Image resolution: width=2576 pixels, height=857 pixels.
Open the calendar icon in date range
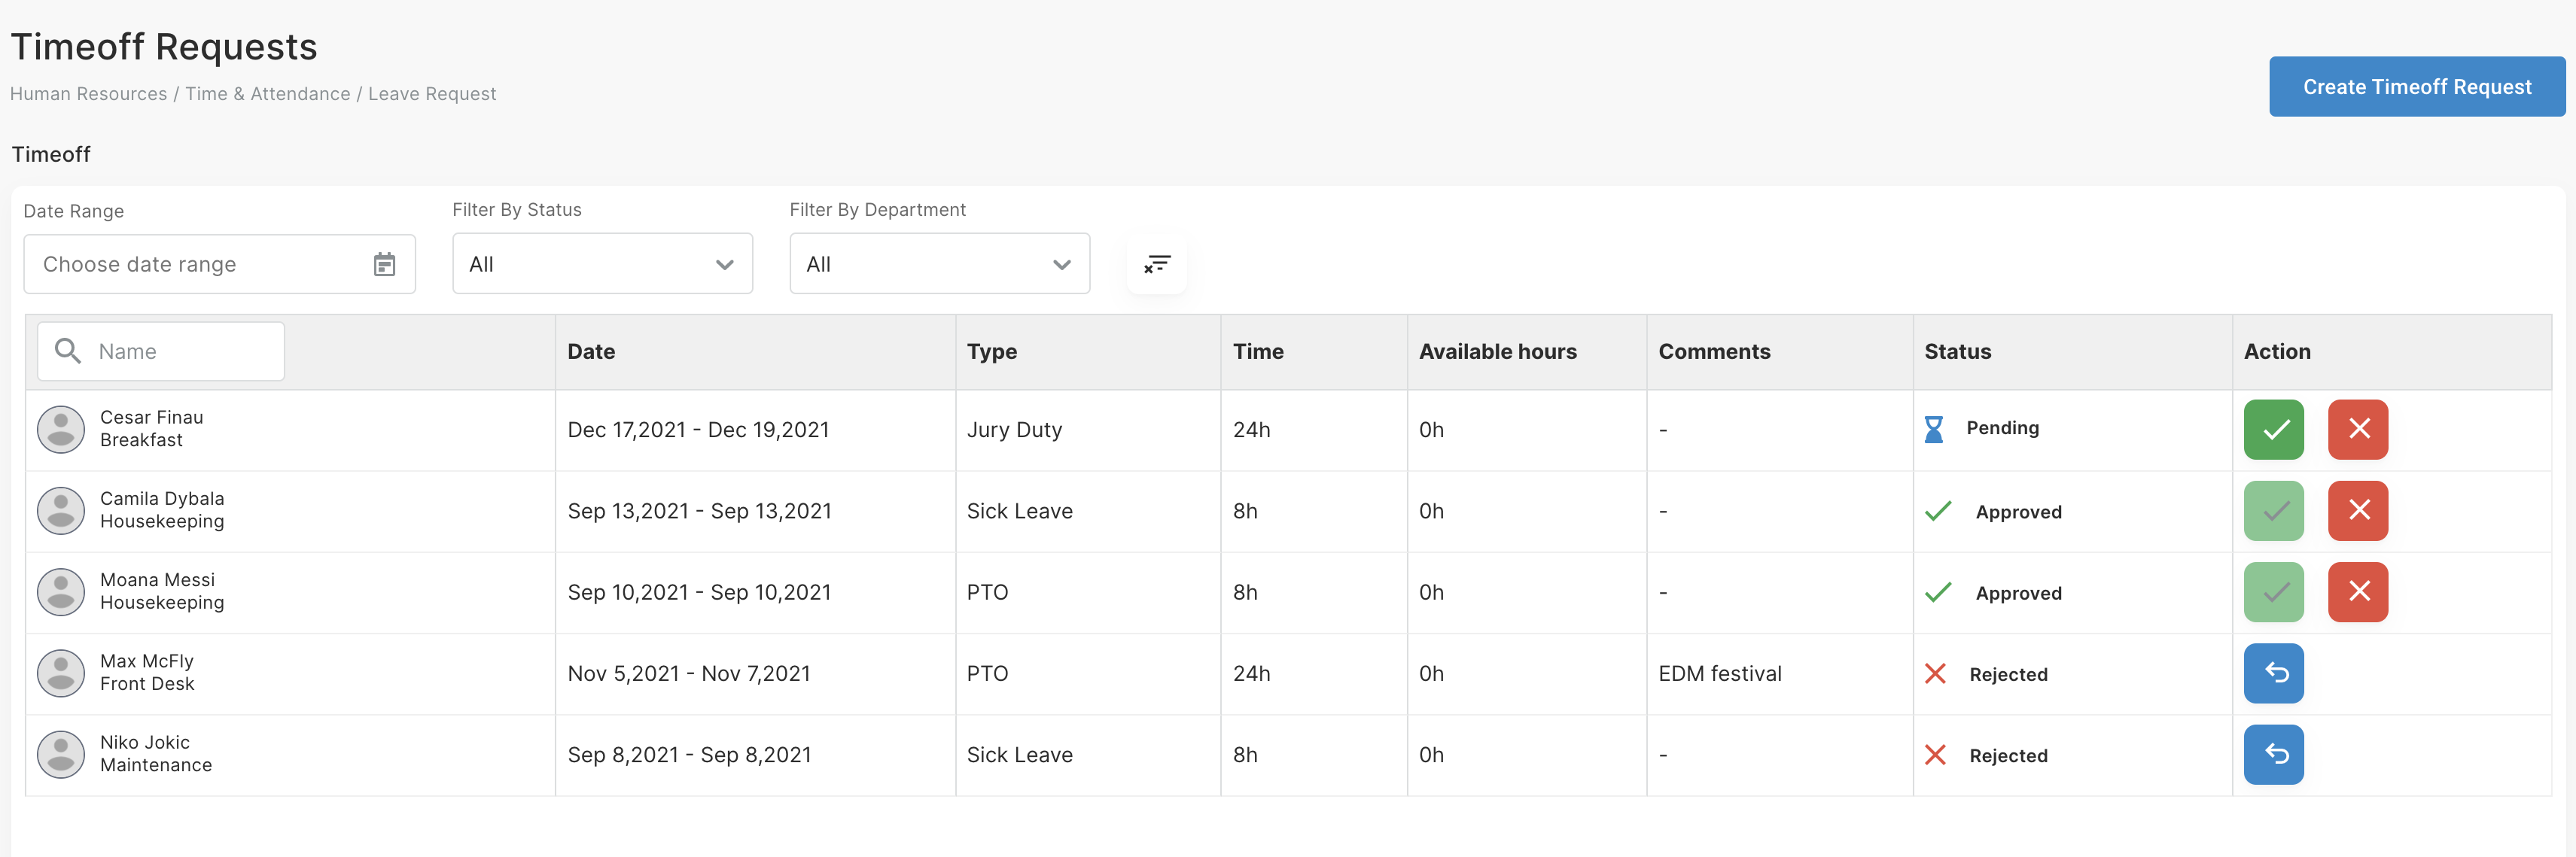(384, 264)
